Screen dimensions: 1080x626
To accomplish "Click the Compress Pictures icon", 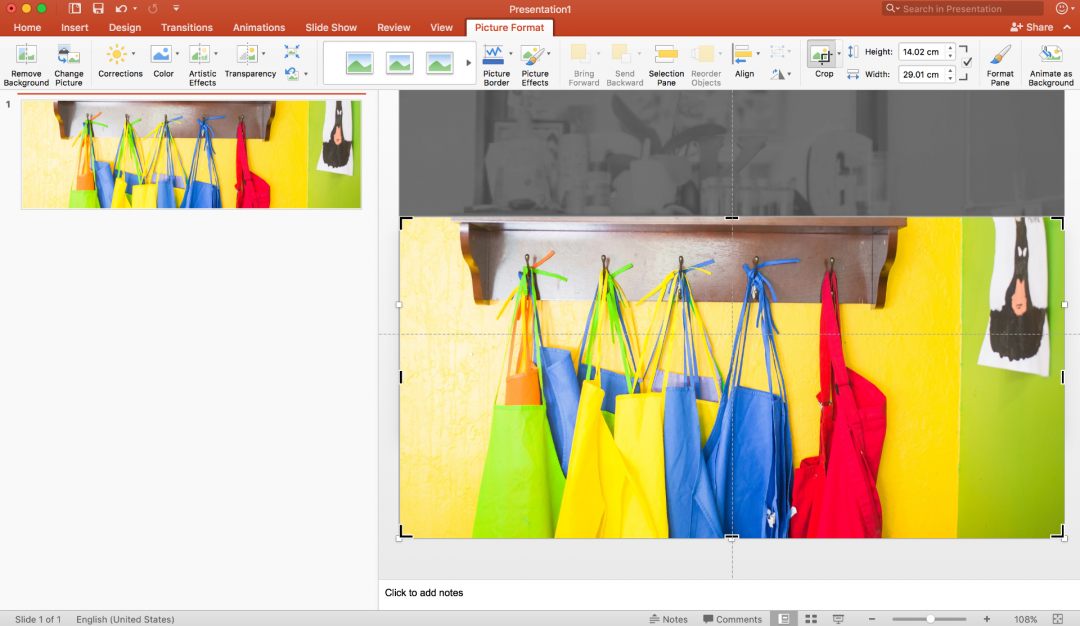I will [x=291, y=52].
